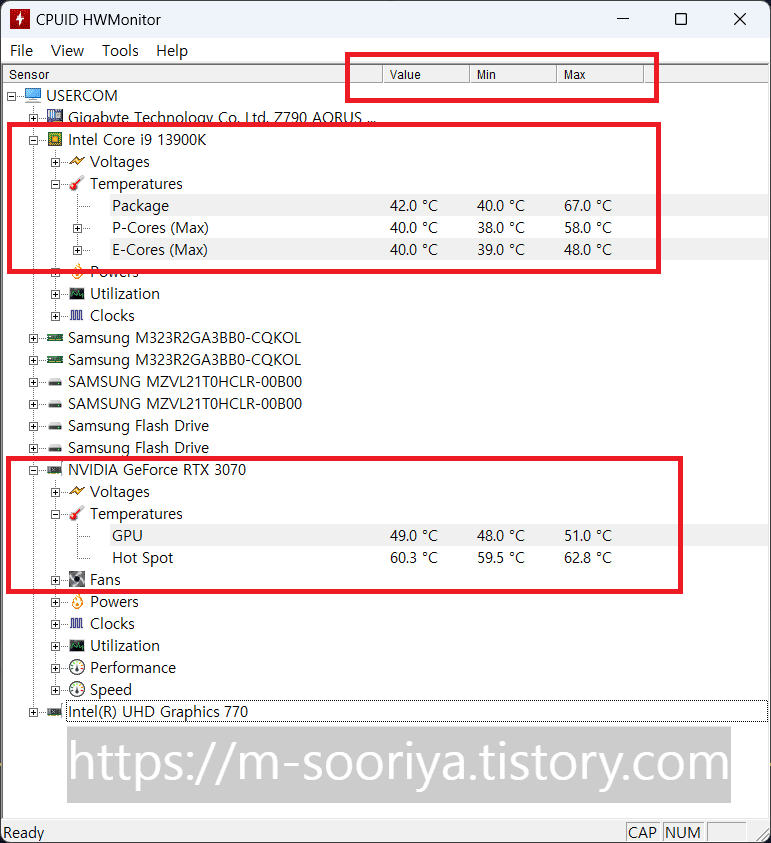Expand the GPU Voltages node
771x843 pixels.
(55, 492)
